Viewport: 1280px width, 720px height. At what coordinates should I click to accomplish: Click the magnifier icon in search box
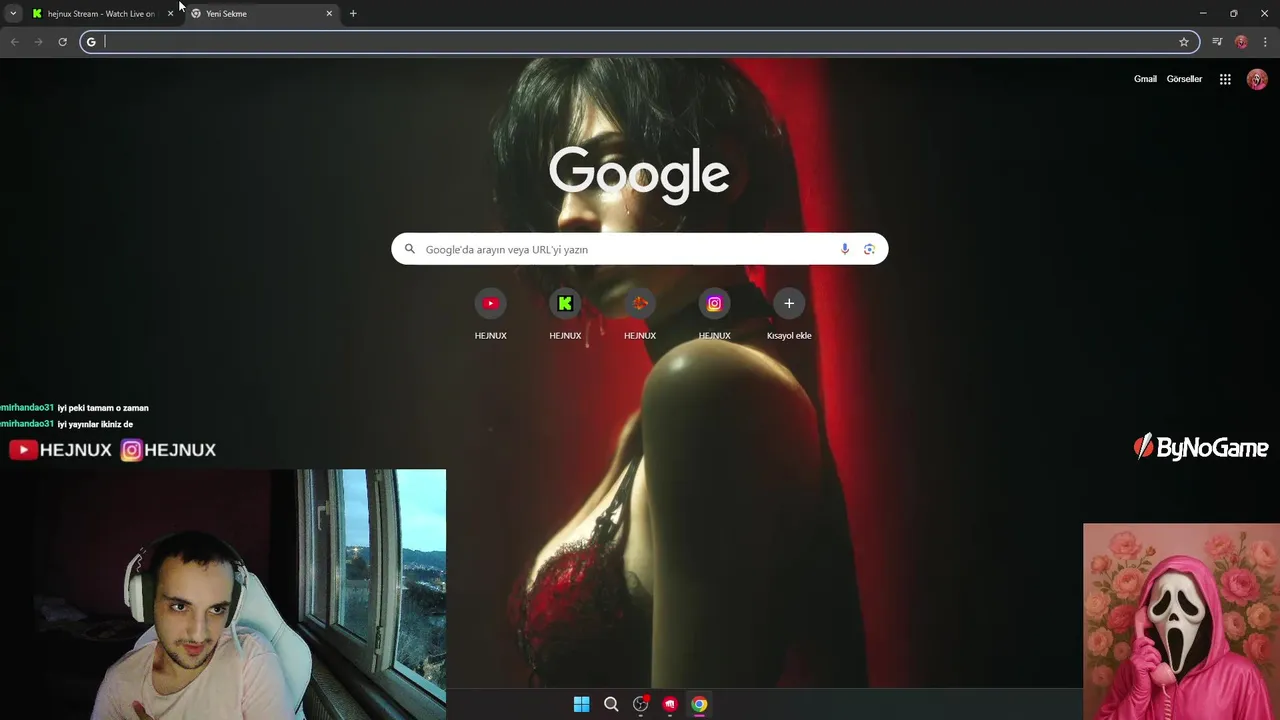pos(410,249)
